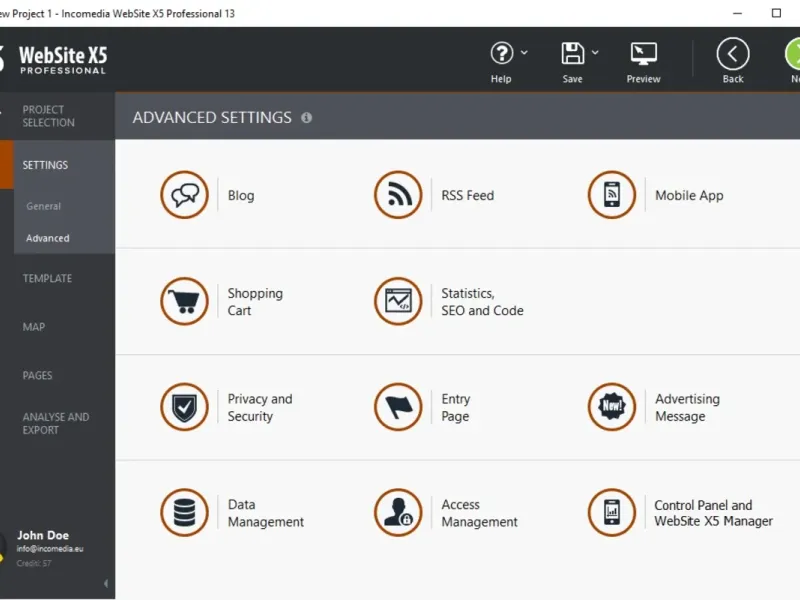Open Statistics, SEO and Code icon
The width and height of the screenshot is (800, 600).
pyautogui.click(x=398, y=301)
